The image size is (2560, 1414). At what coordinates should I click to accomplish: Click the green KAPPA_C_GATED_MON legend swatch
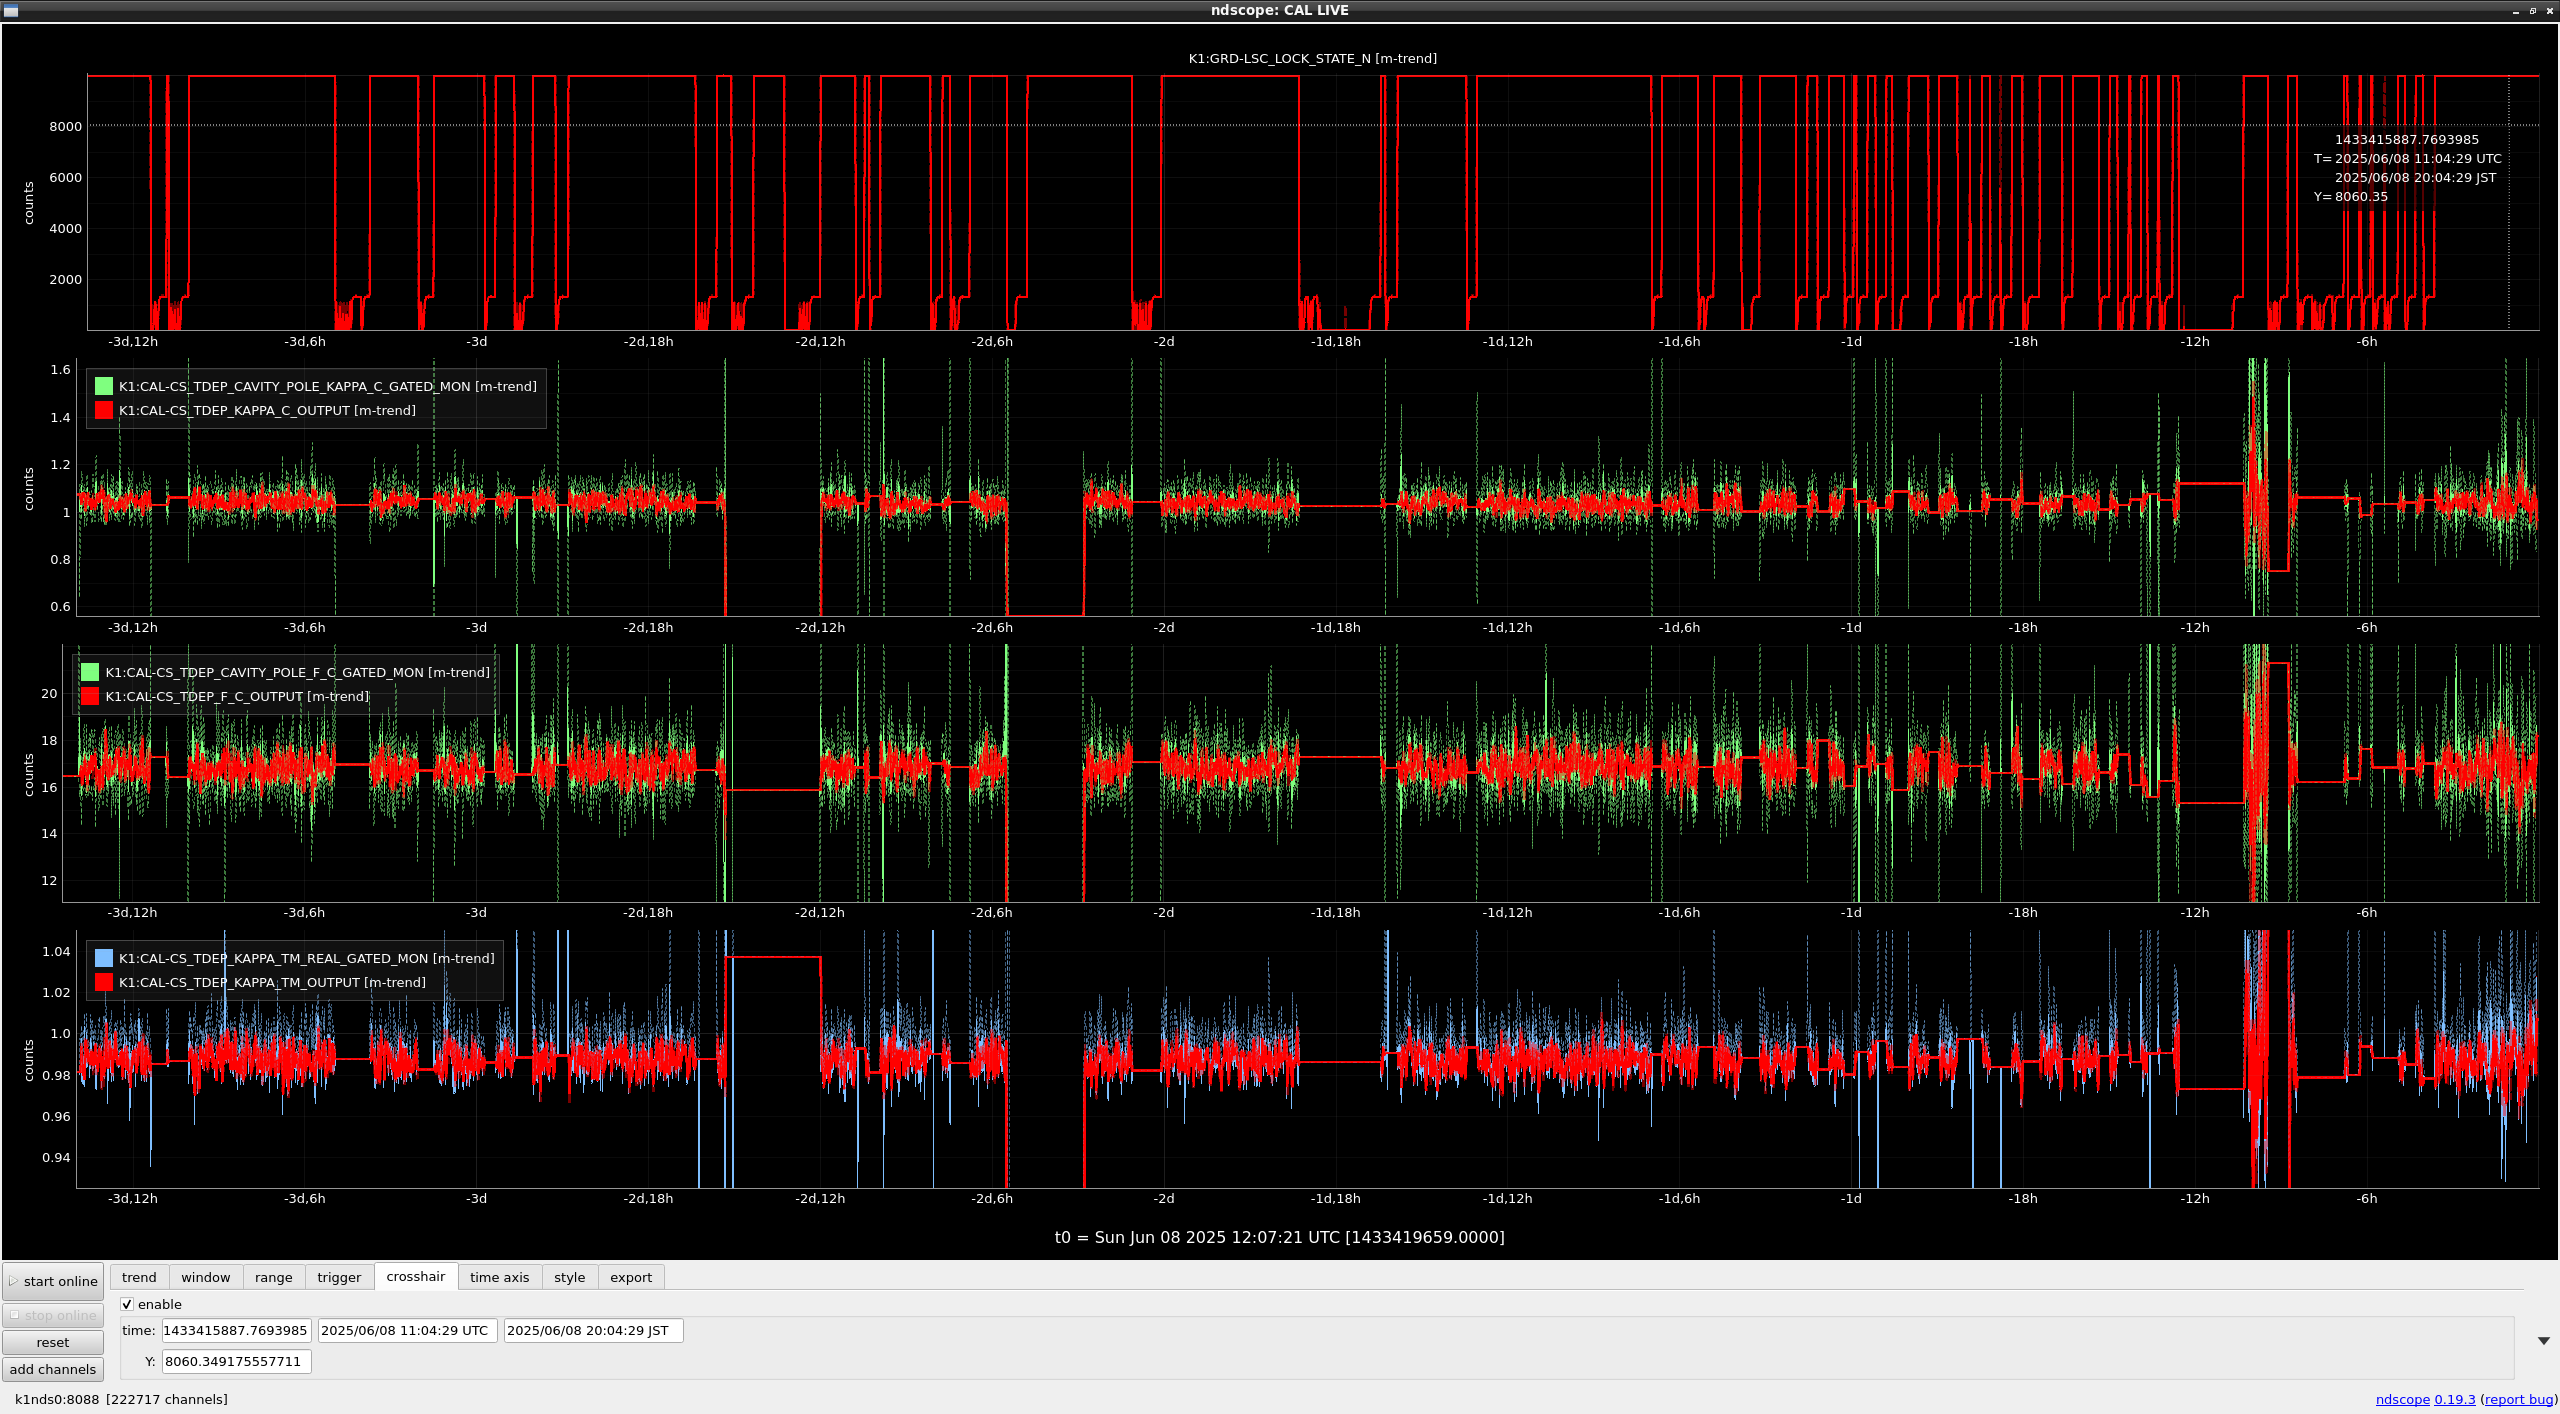[104, 386]
